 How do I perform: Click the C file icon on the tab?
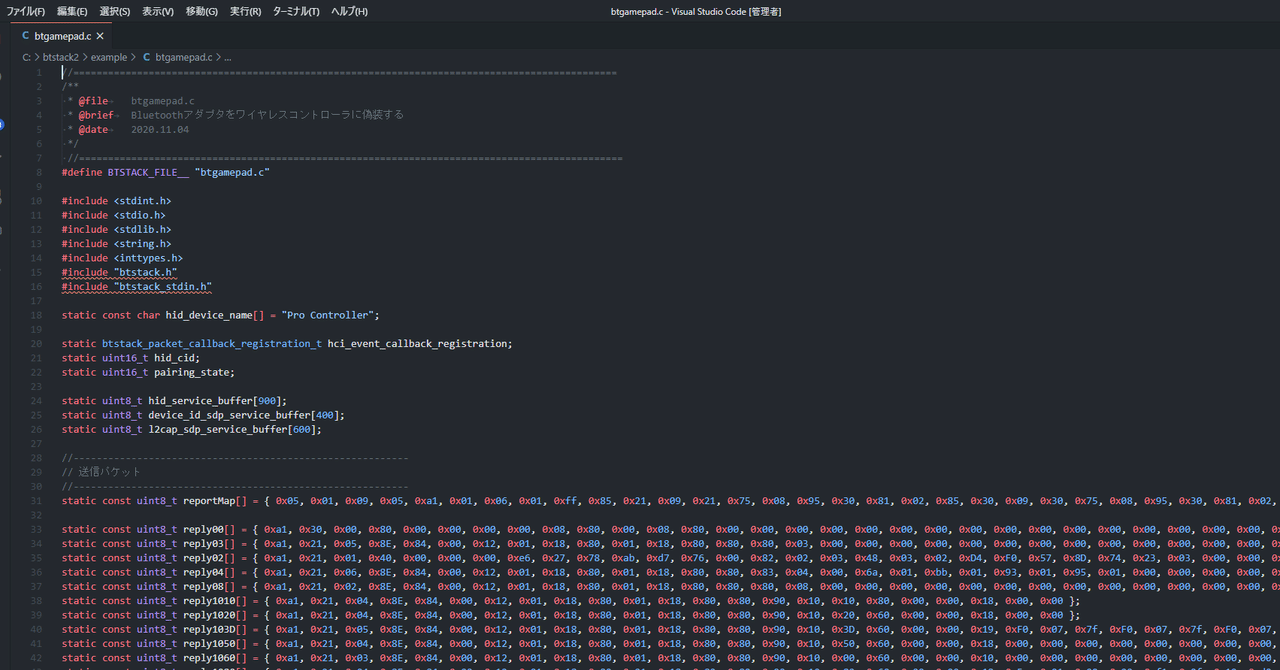tap(26, 36)
